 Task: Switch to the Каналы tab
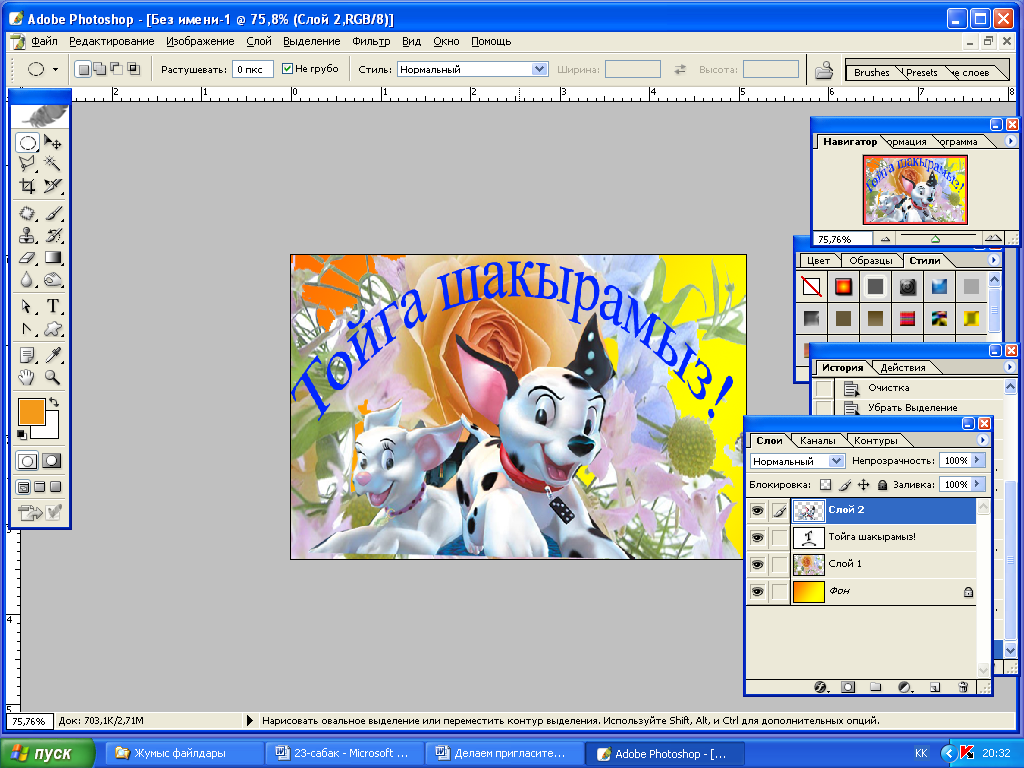(818, 441)
